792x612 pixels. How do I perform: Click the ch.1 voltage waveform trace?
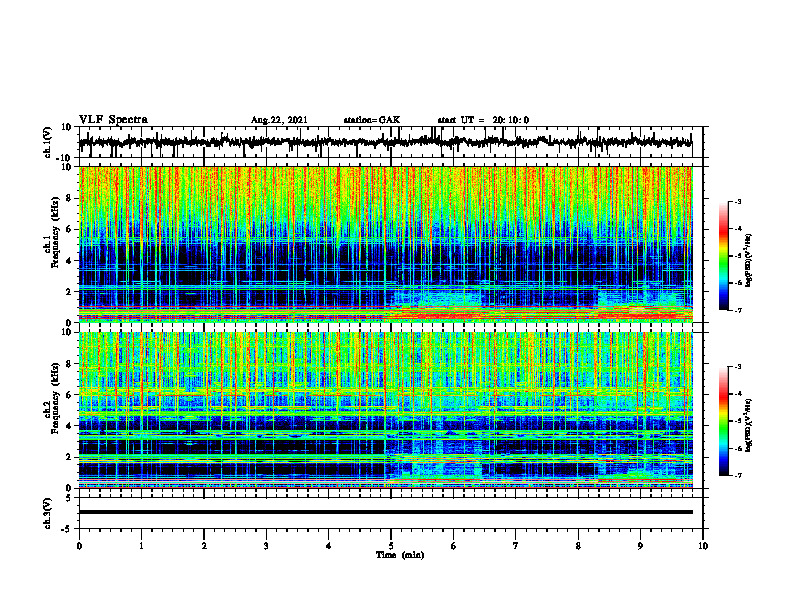point(385,142)
